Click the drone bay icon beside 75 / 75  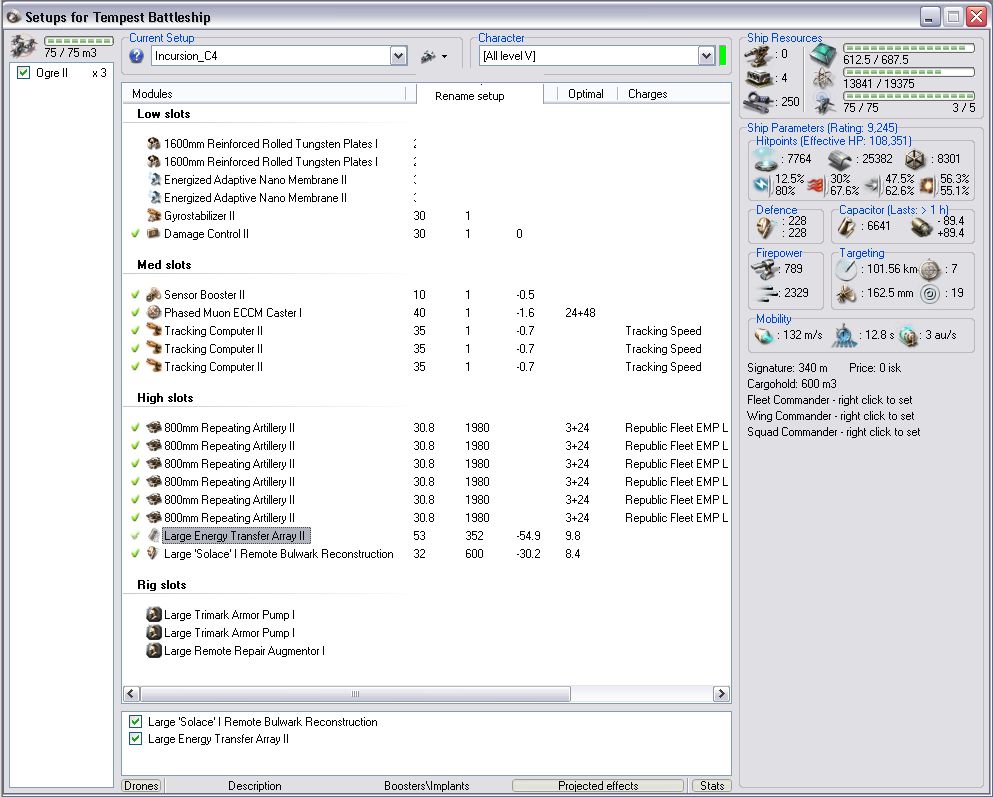coord(823,102)
